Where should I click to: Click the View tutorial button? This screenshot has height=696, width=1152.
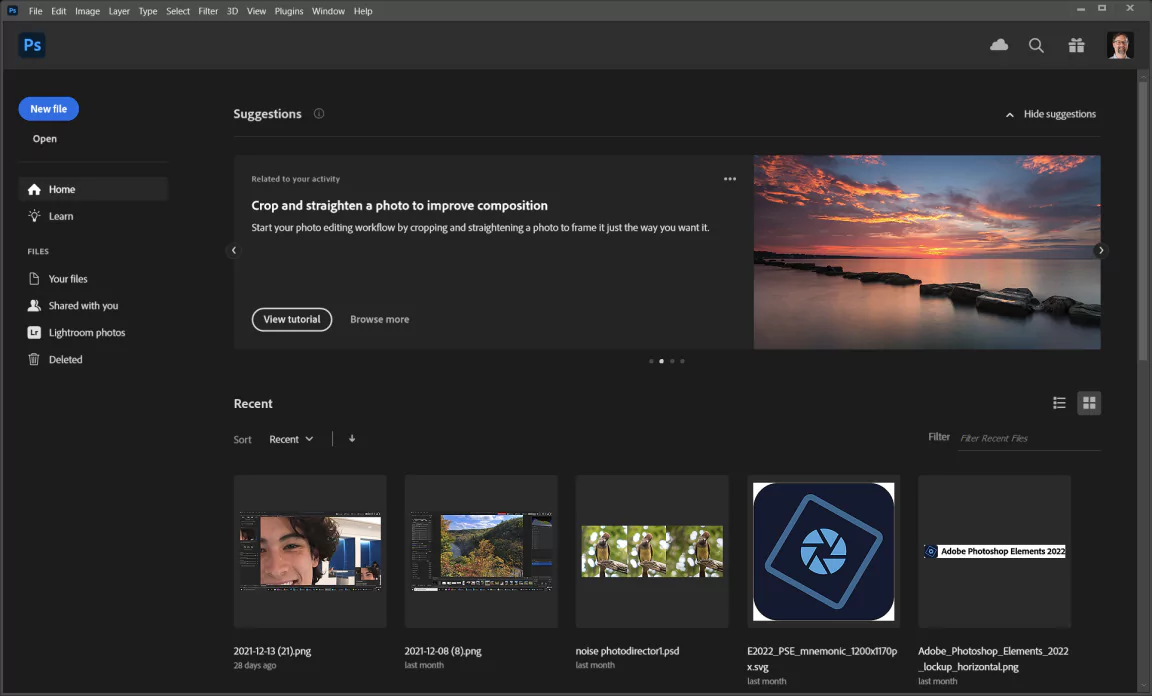(292, 319)
